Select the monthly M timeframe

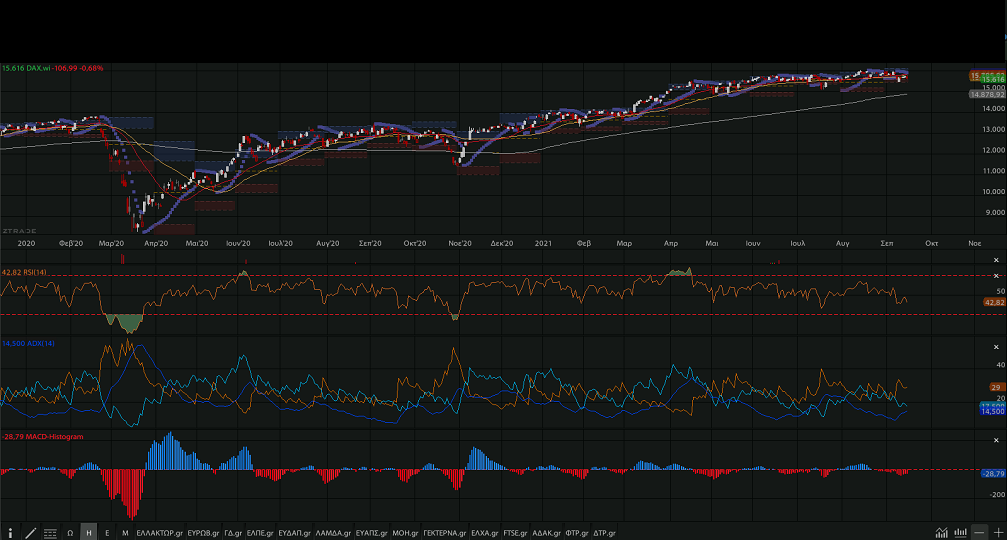(x=125, y=533)
